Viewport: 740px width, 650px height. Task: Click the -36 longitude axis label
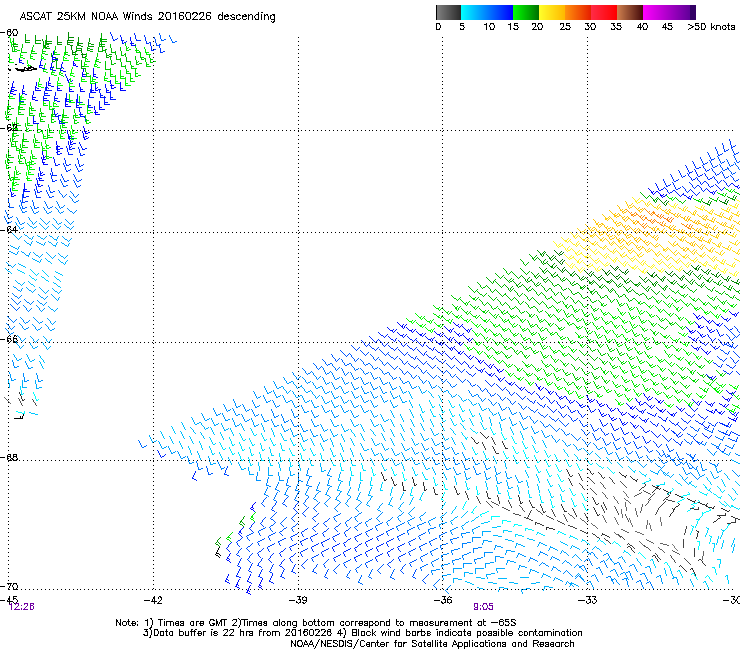443,600
